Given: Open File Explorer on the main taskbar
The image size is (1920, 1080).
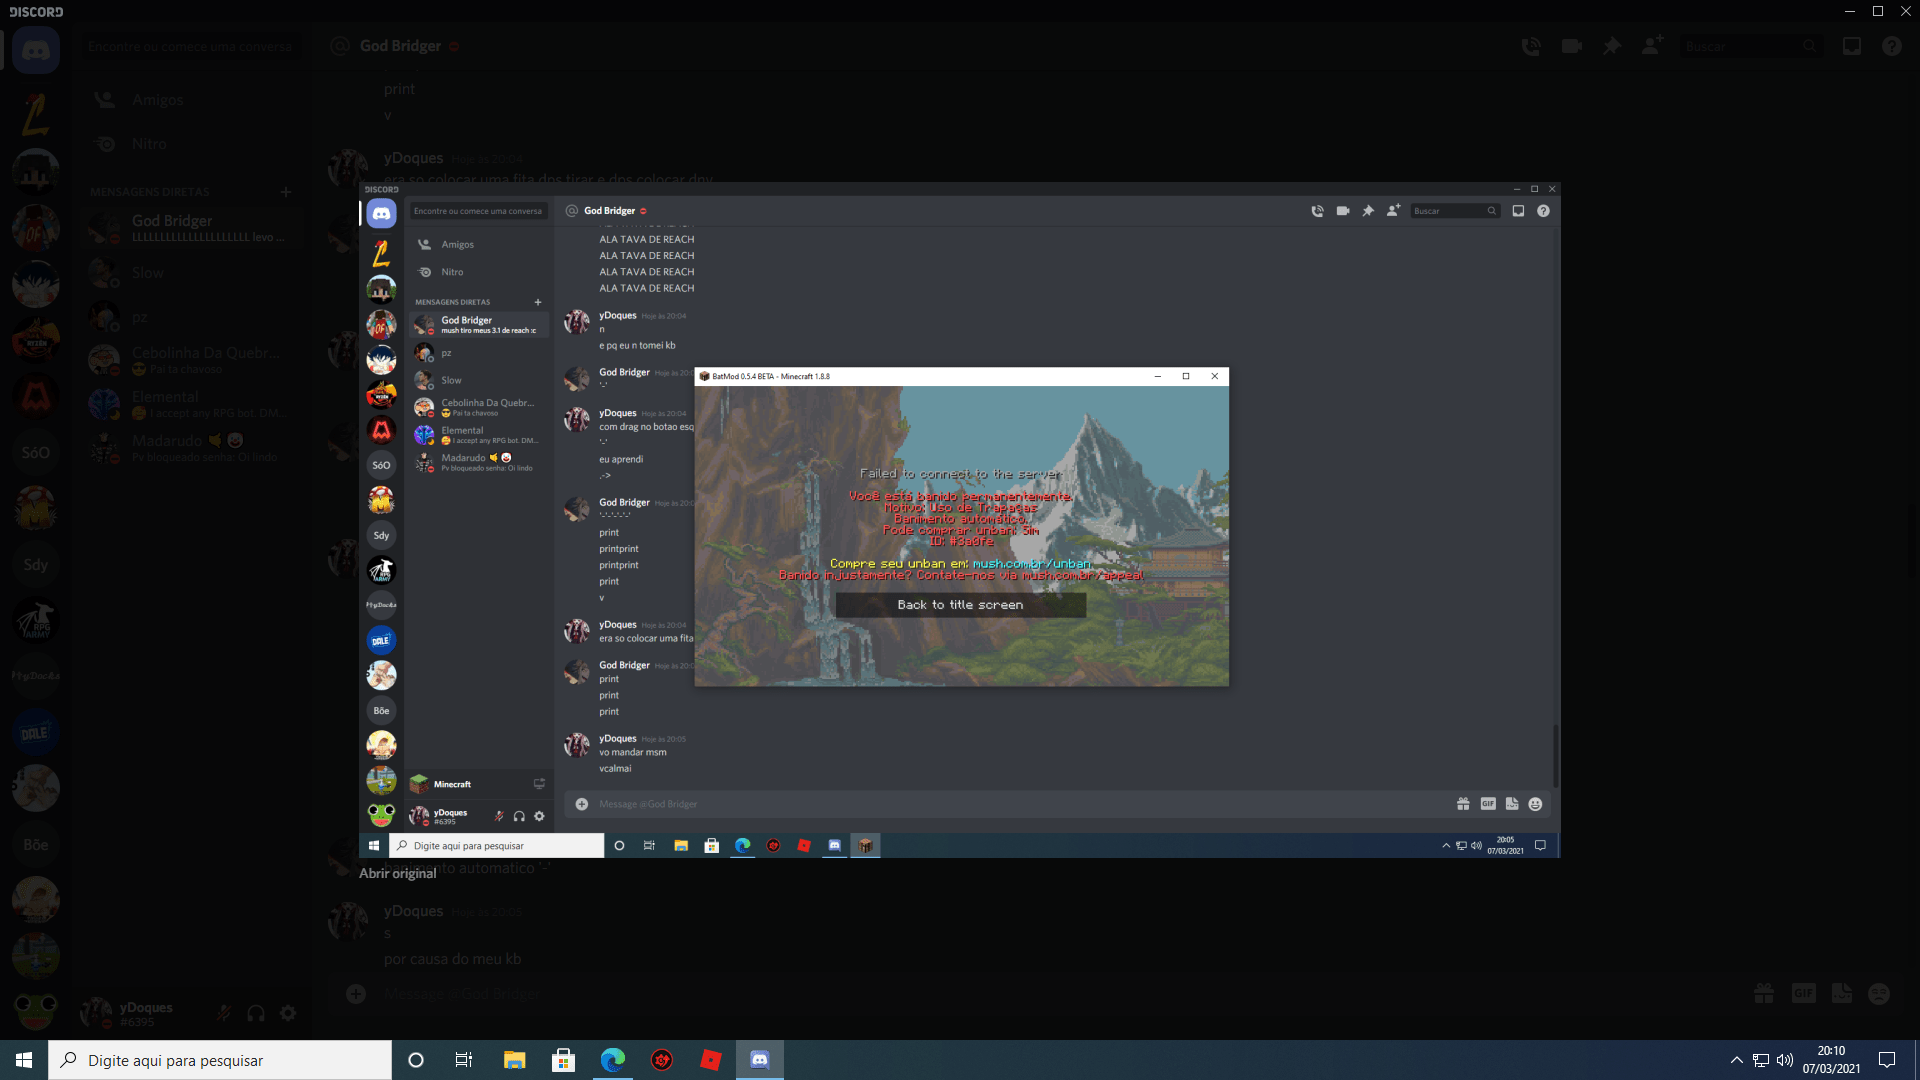Looking at the screenshot, I should pyautogui.click(x=514, y=1060).
